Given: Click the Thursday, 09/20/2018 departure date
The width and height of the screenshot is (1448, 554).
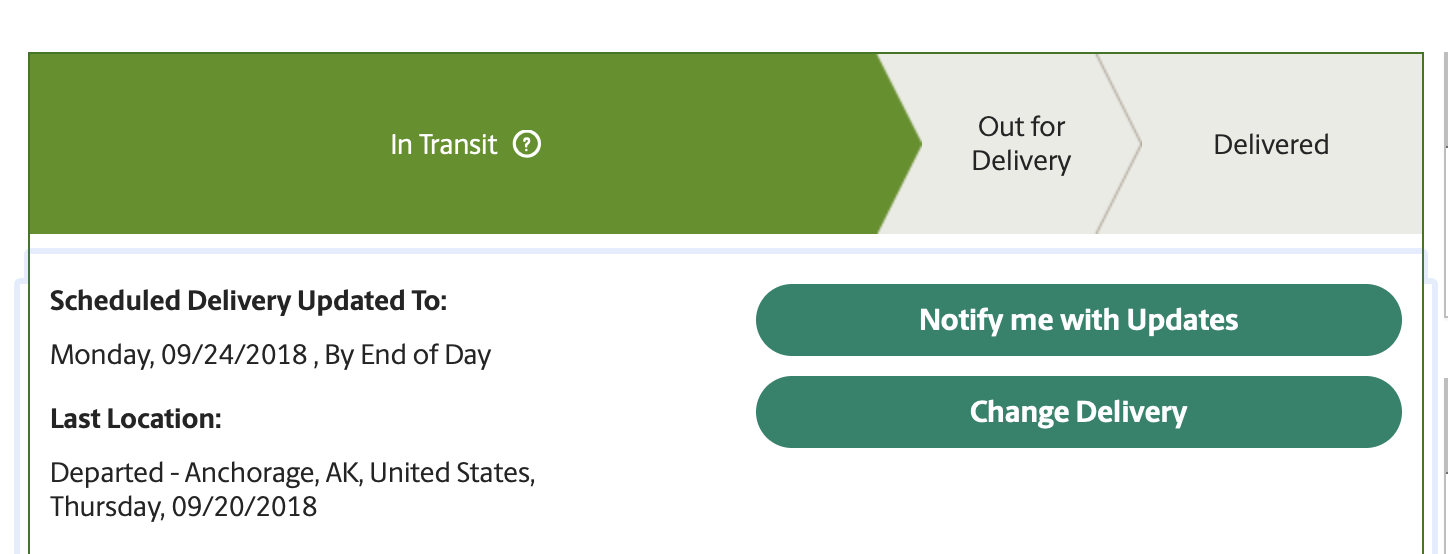Looking at the screenshot, I should (x=184, y=507).
